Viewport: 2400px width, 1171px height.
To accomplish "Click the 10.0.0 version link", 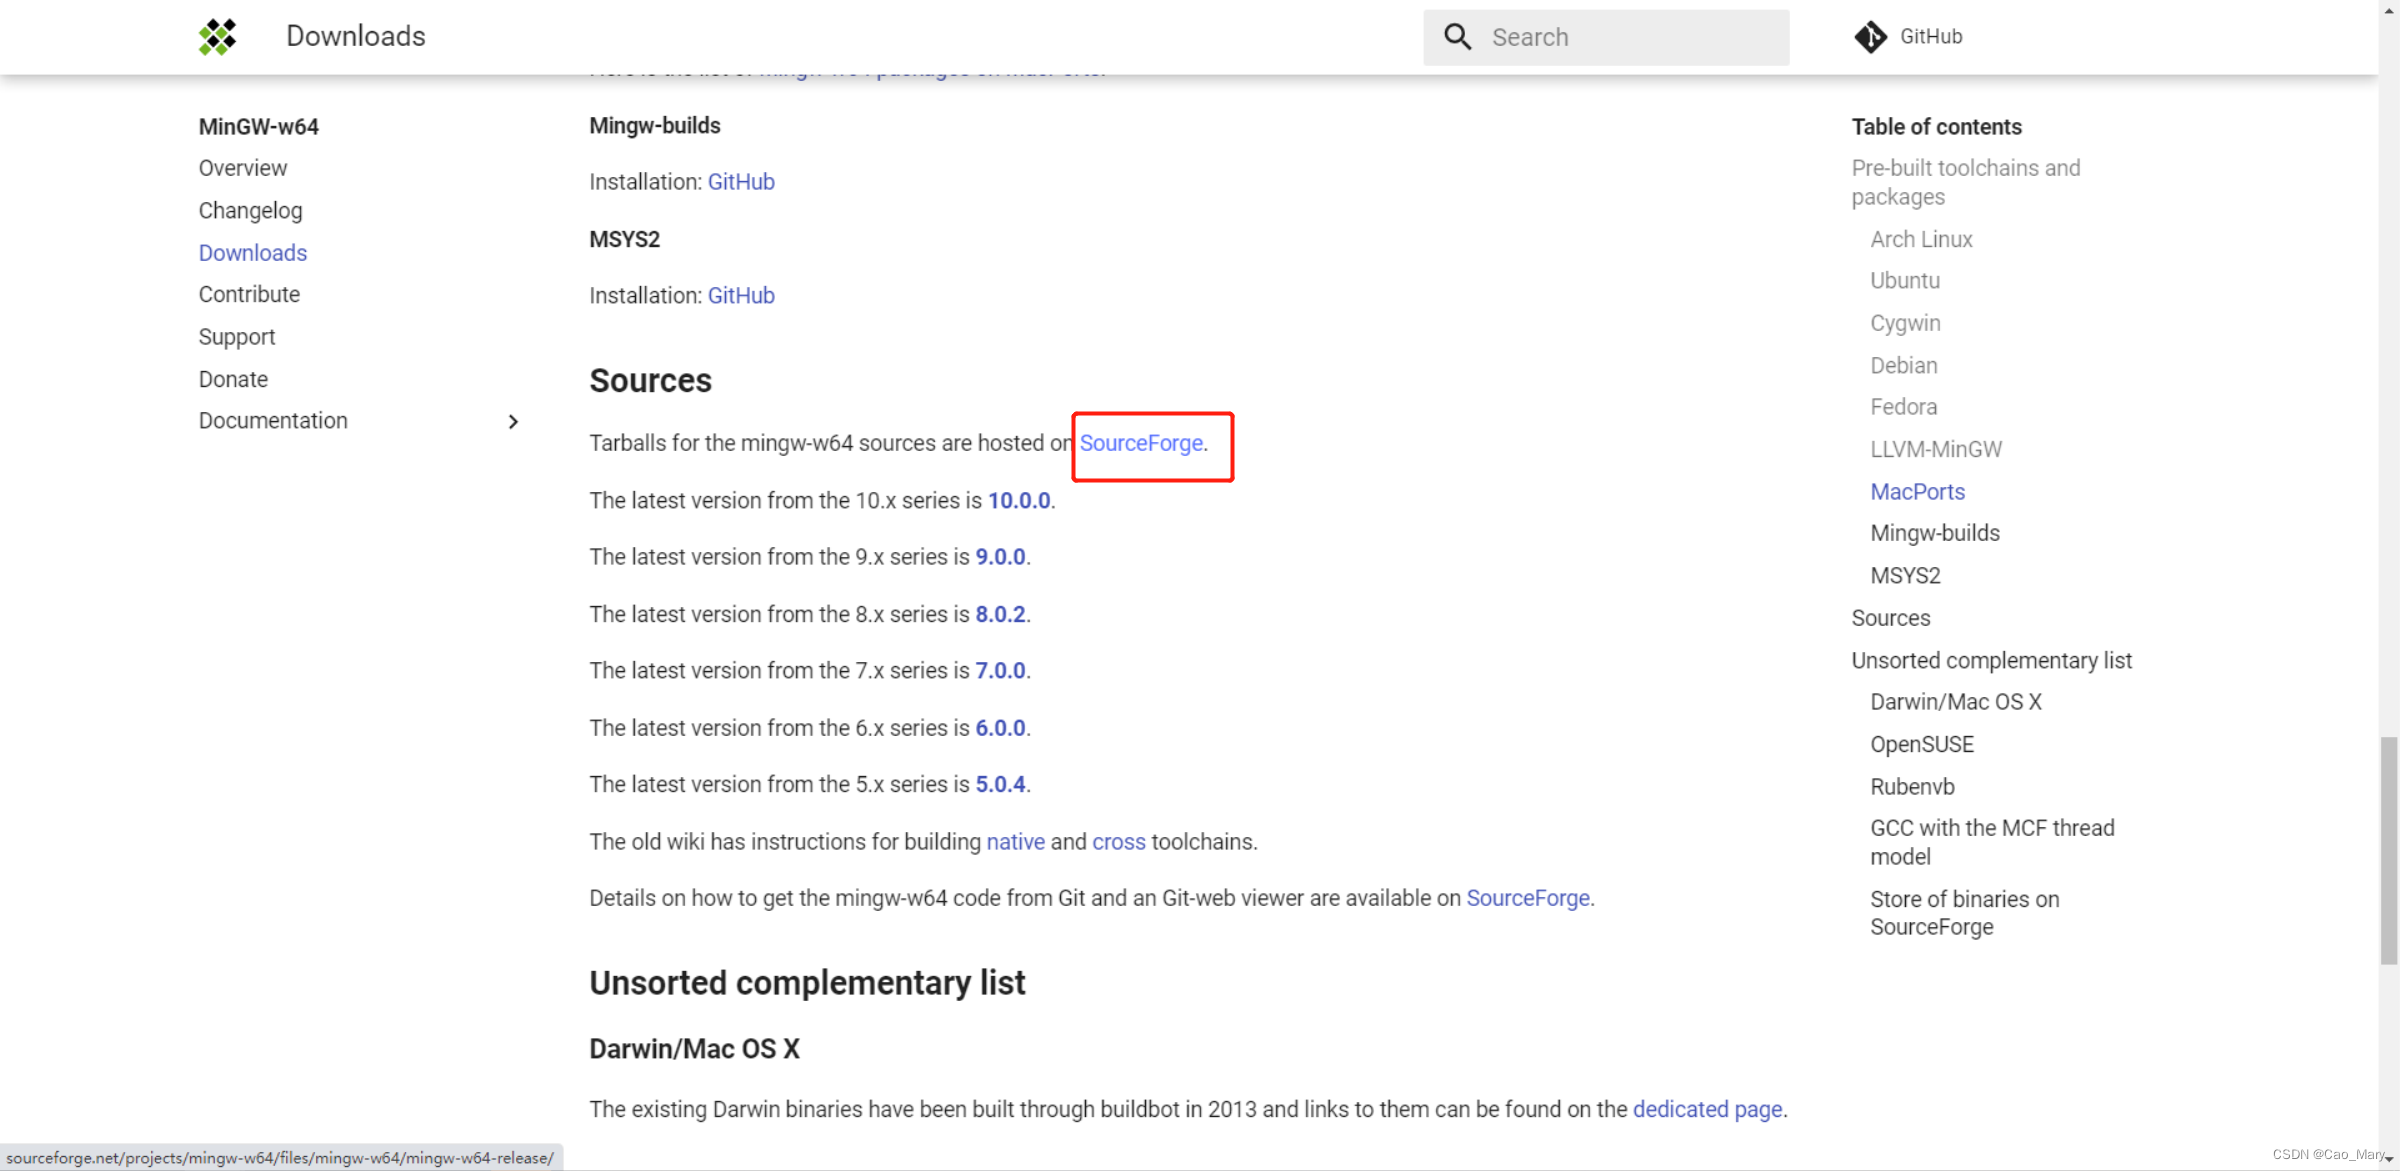I will 1018,501.
